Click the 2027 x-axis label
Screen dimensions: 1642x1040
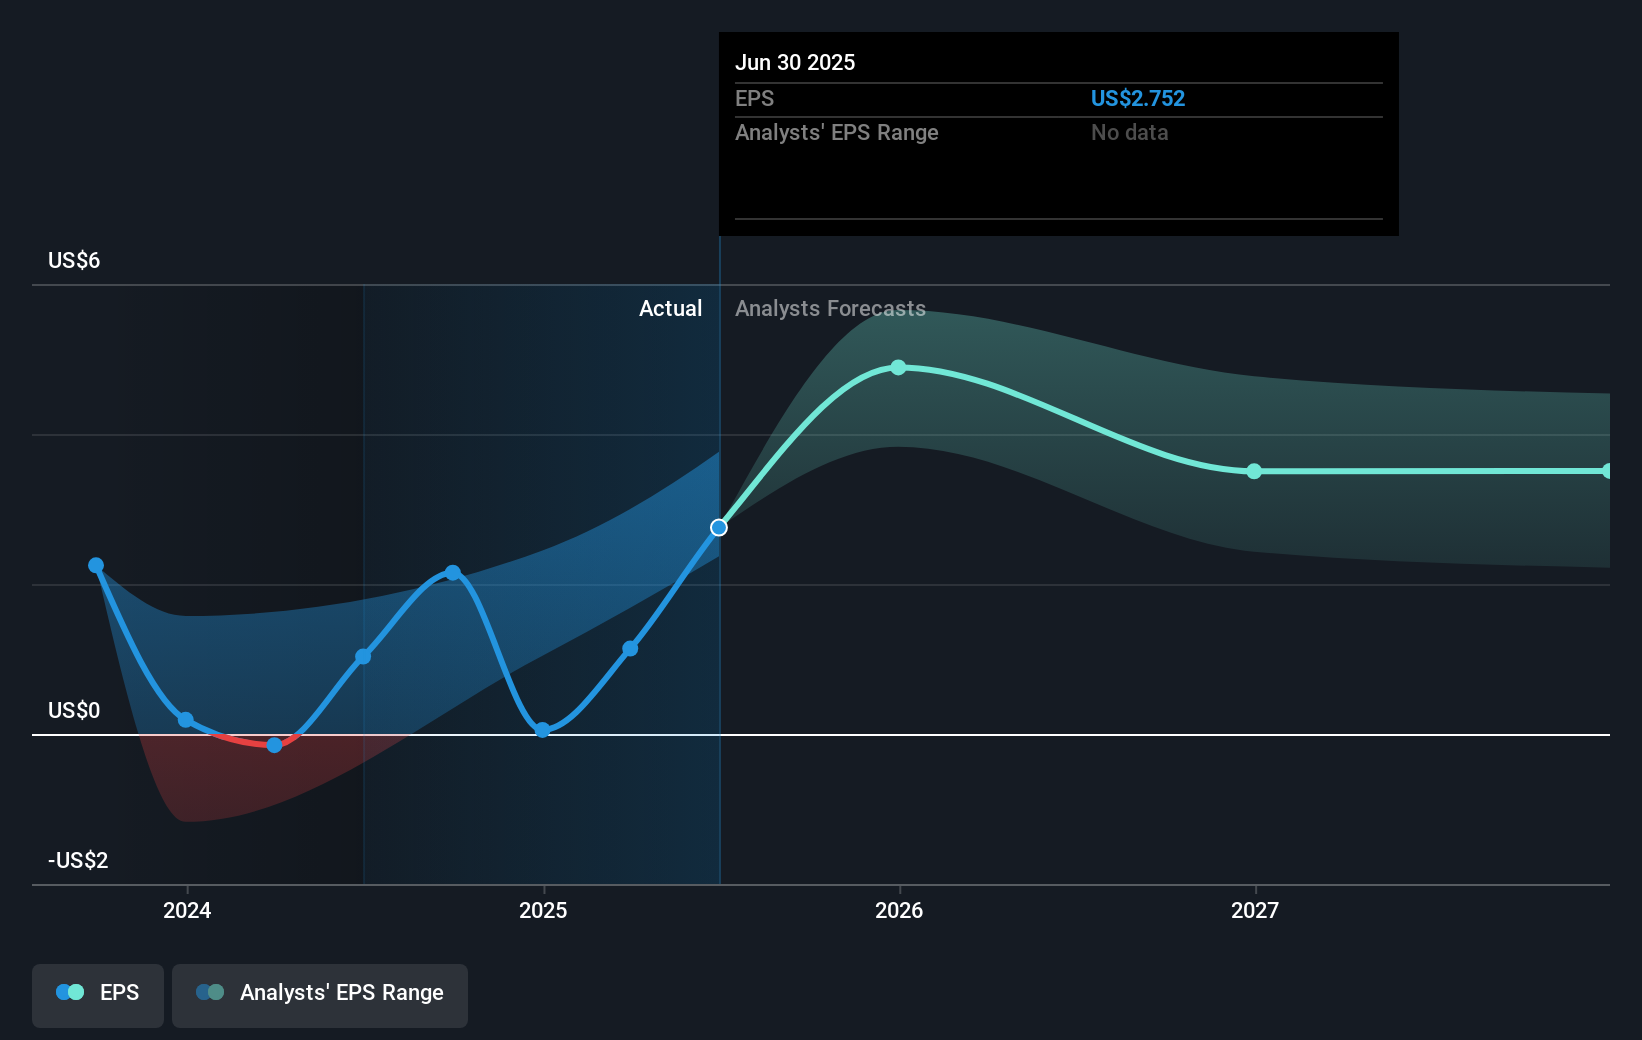1255,910
